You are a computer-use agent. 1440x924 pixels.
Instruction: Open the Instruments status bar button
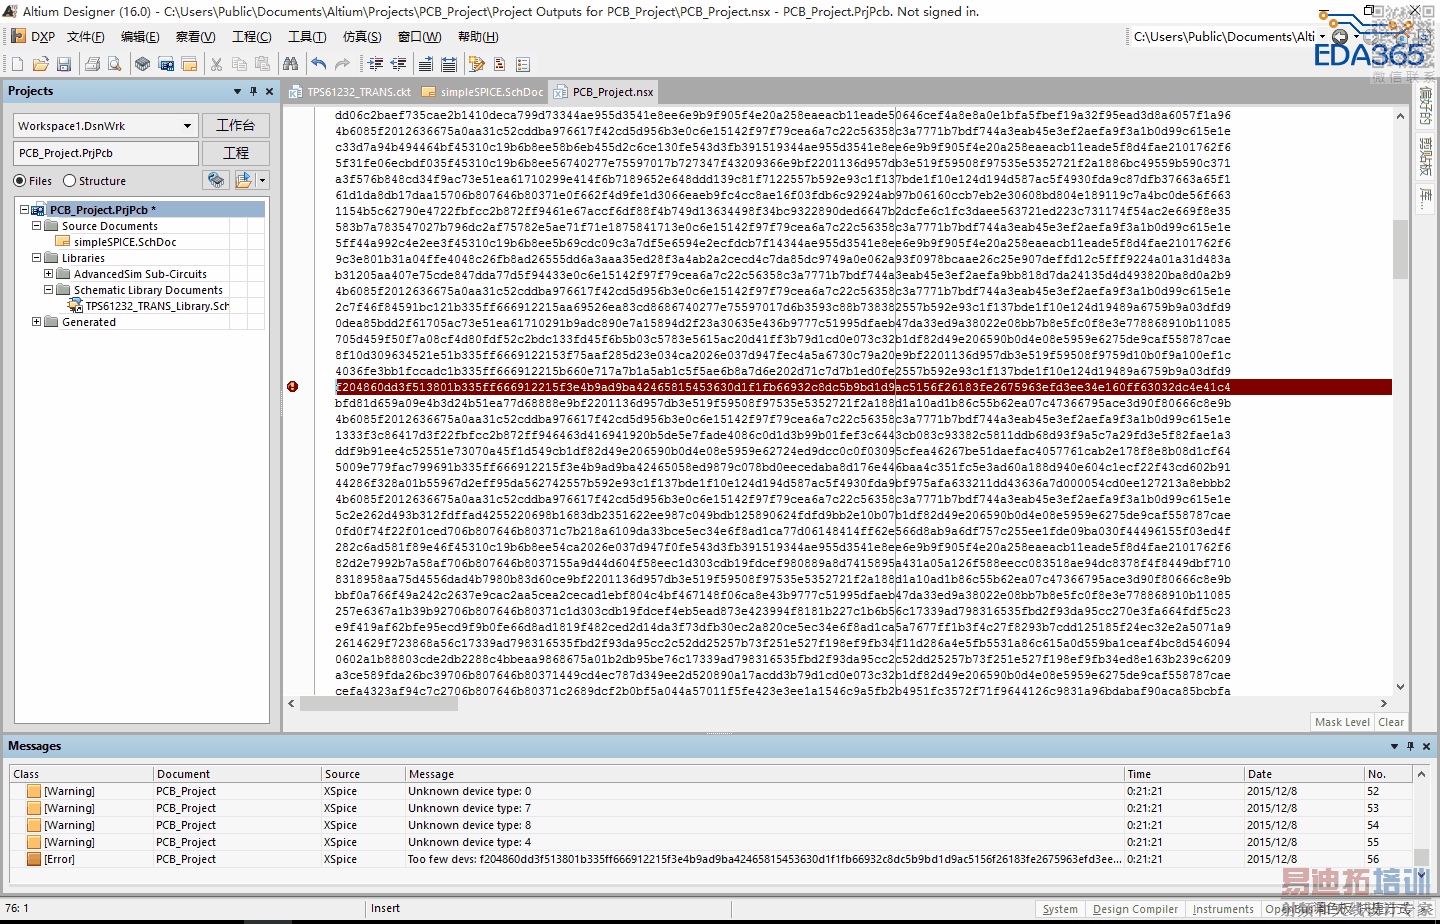1223,909
